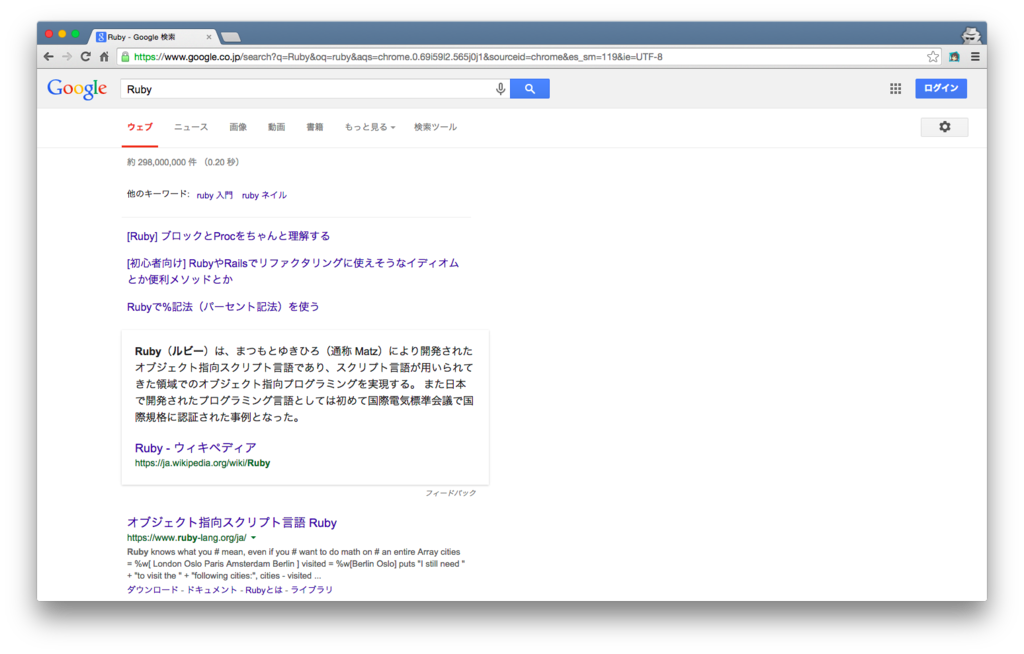Open the Chrome hamburger menu
1024x654 pixels.
pos(975,57)
